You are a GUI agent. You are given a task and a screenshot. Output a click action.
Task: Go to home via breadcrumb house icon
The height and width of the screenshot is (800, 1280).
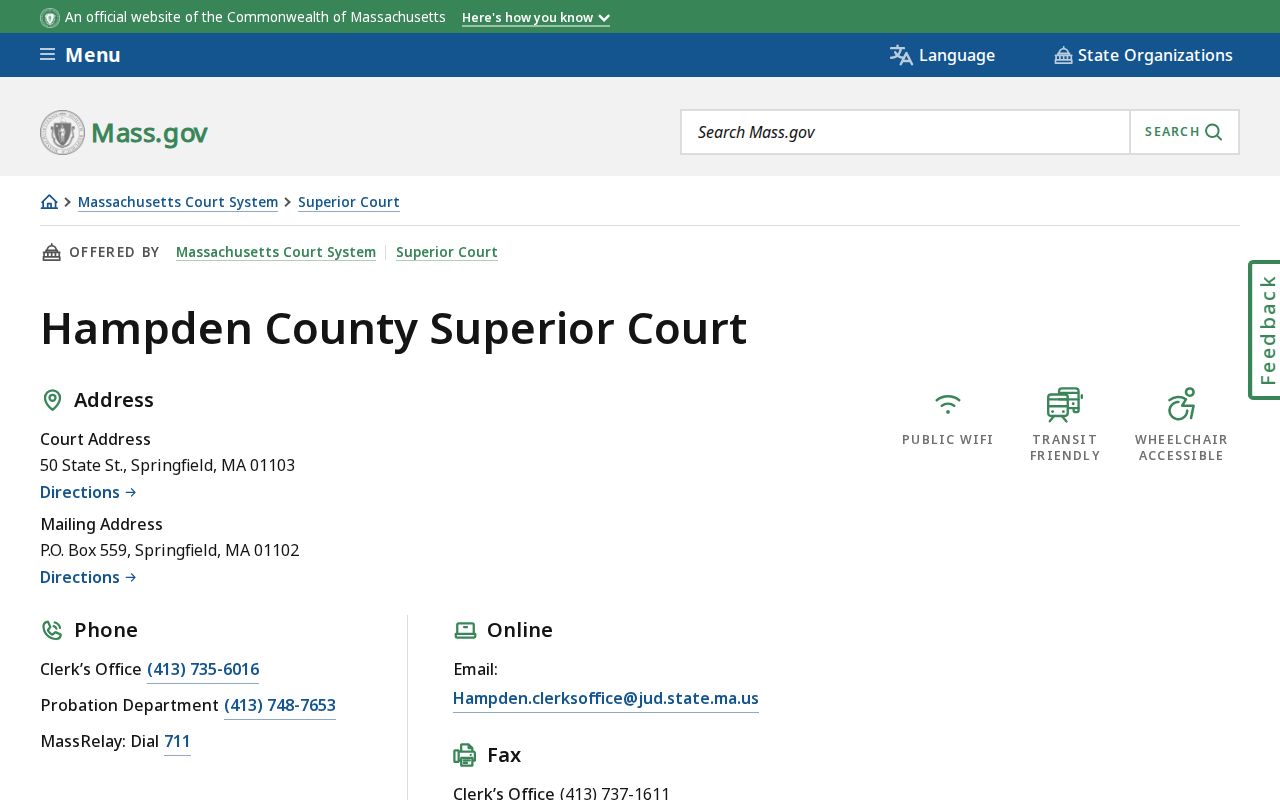click(49, 202)
